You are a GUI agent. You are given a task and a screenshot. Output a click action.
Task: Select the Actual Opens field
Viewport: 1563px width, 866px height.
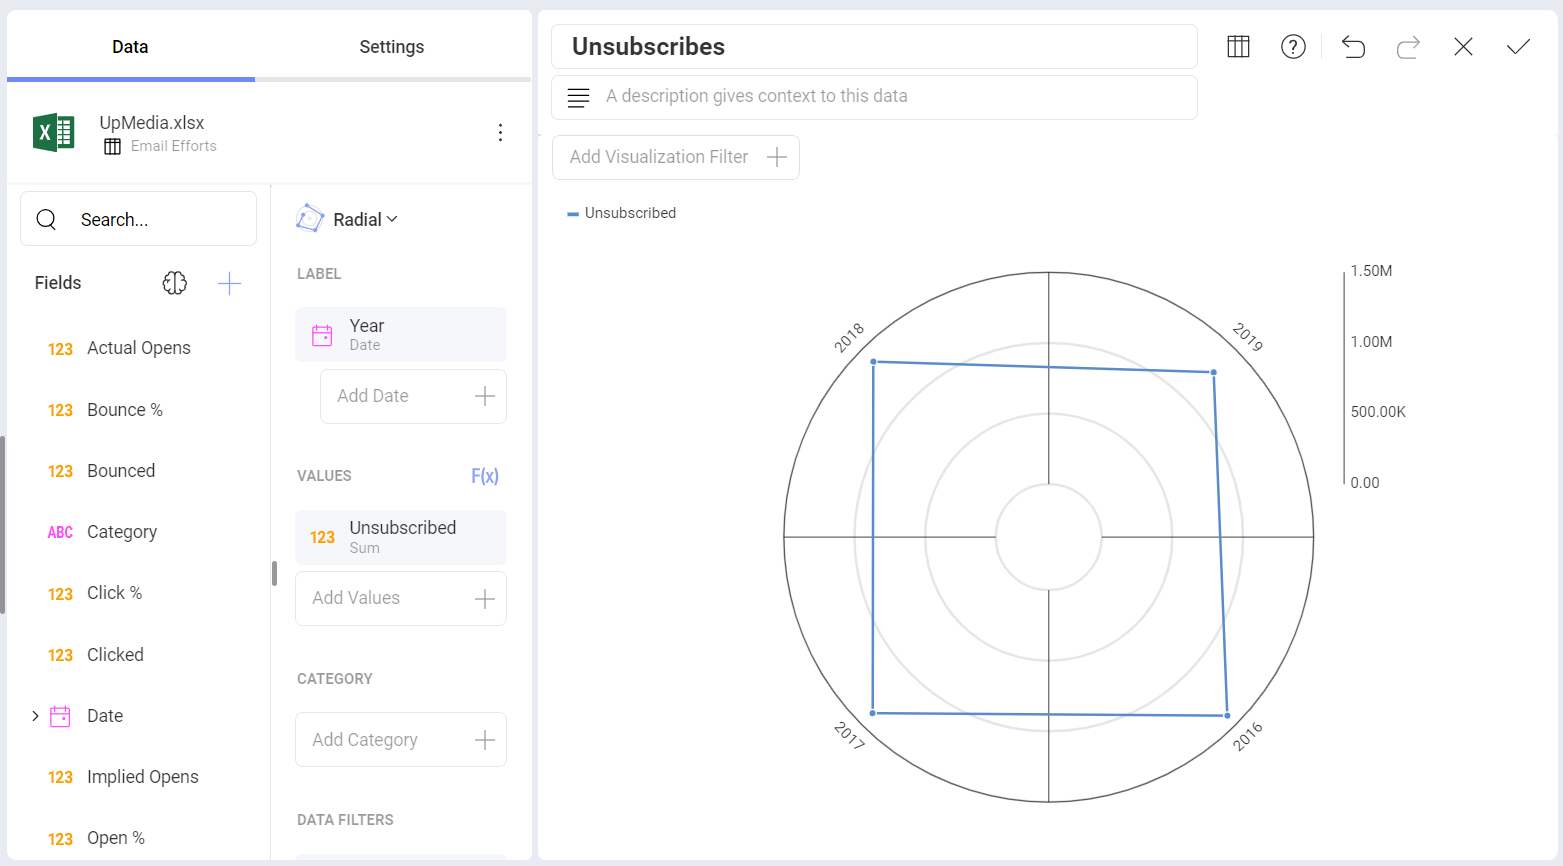coord(138,348)
